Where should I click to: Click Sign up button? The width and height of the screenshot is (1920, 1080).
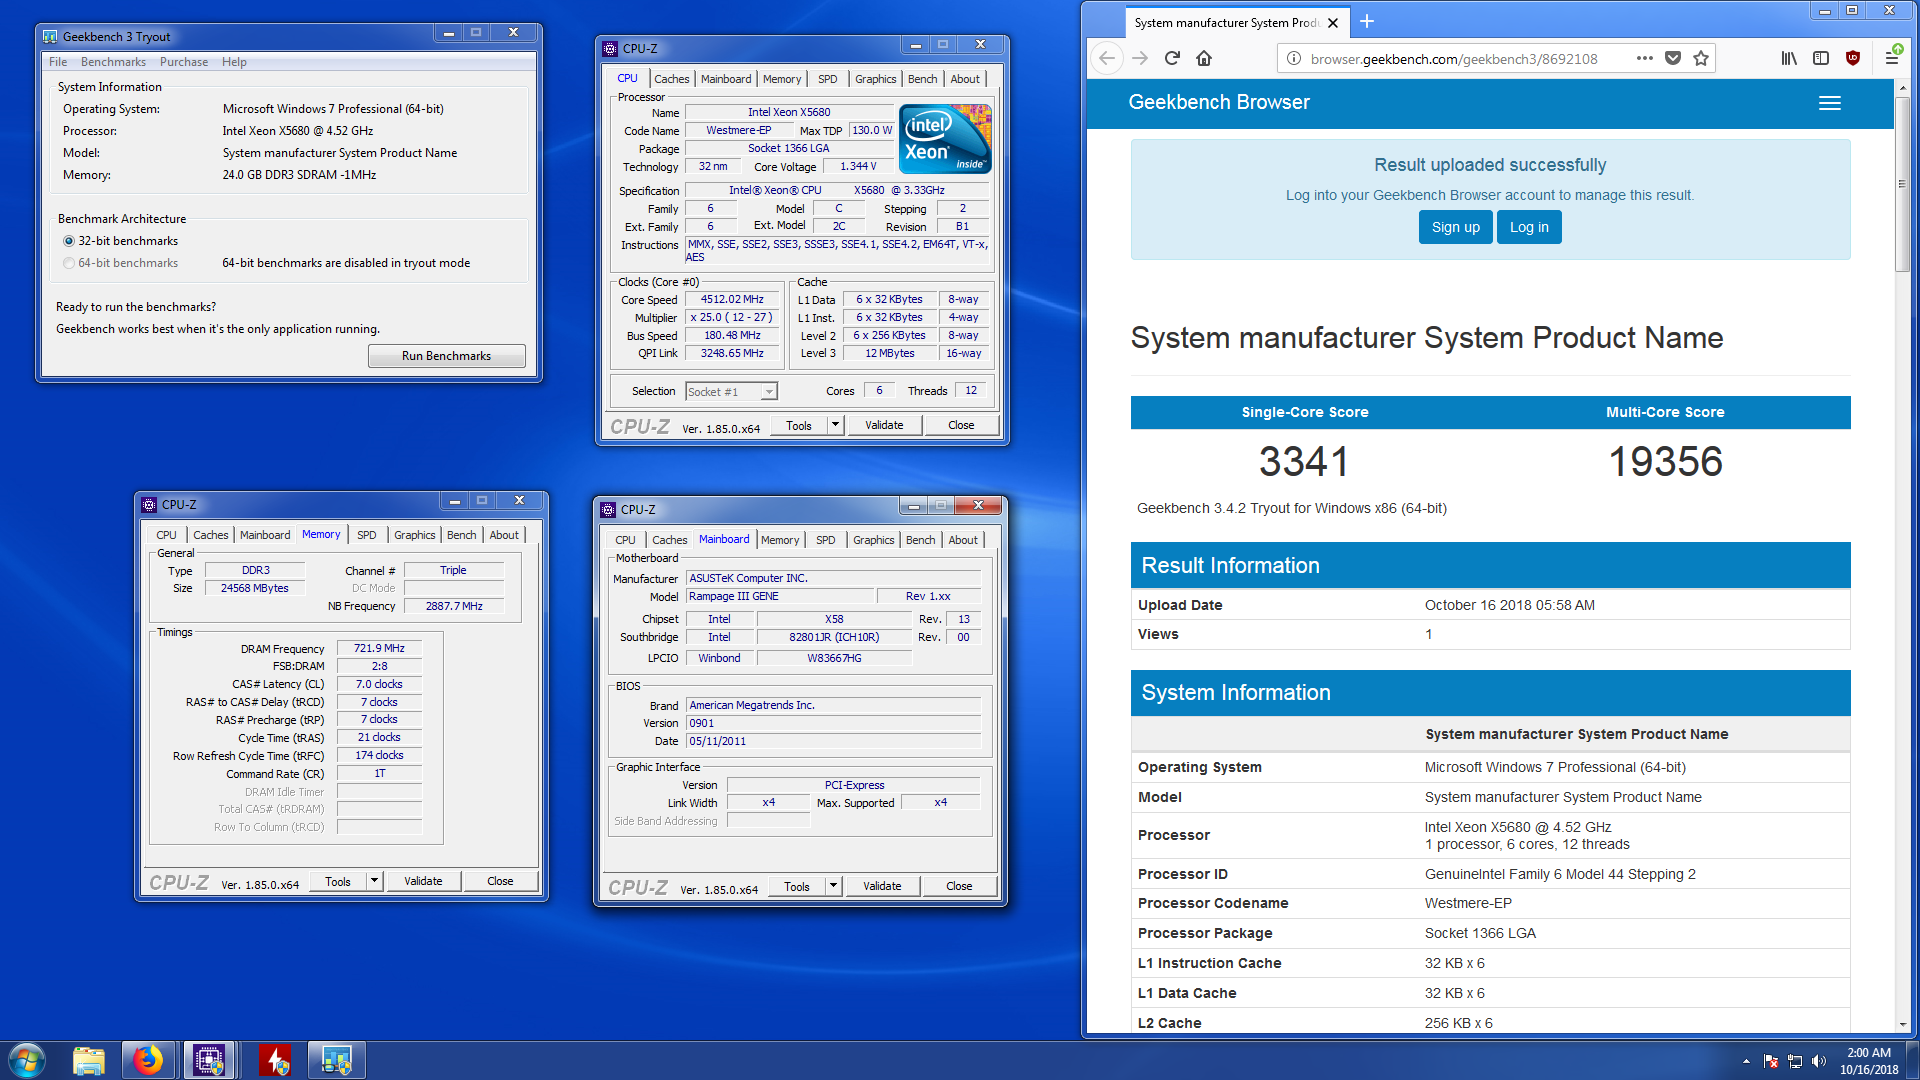[1455, 227]
